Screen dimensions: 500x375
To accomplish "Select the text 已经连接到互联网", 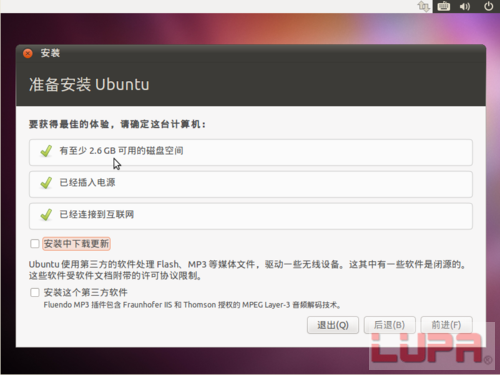I will 97,214.
